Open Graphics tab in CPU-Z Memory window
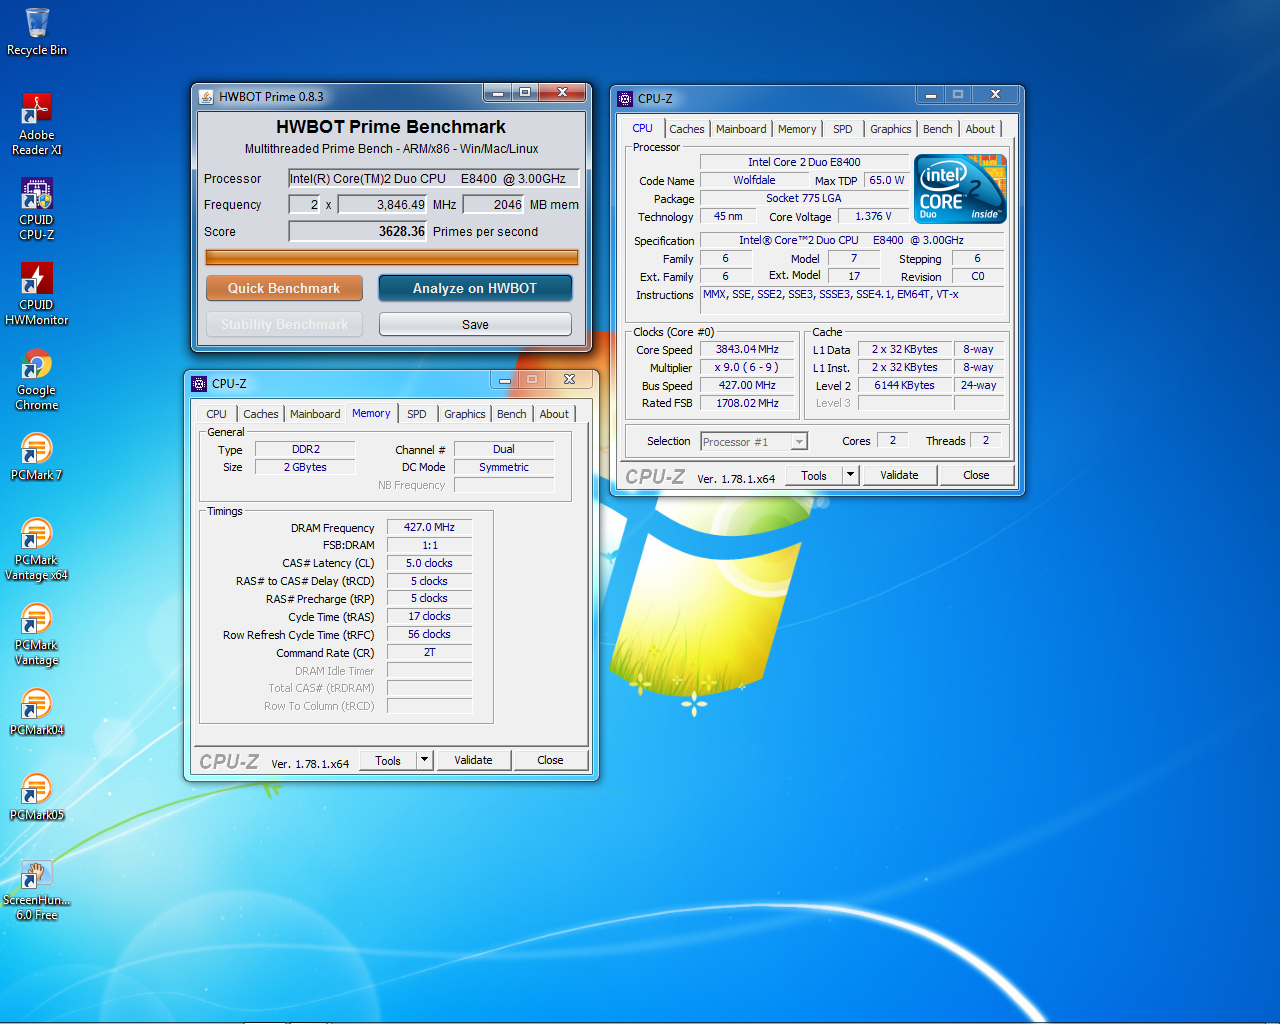Image resolution: width=1280 pixels, height=1024 pixels. [465, 414]
